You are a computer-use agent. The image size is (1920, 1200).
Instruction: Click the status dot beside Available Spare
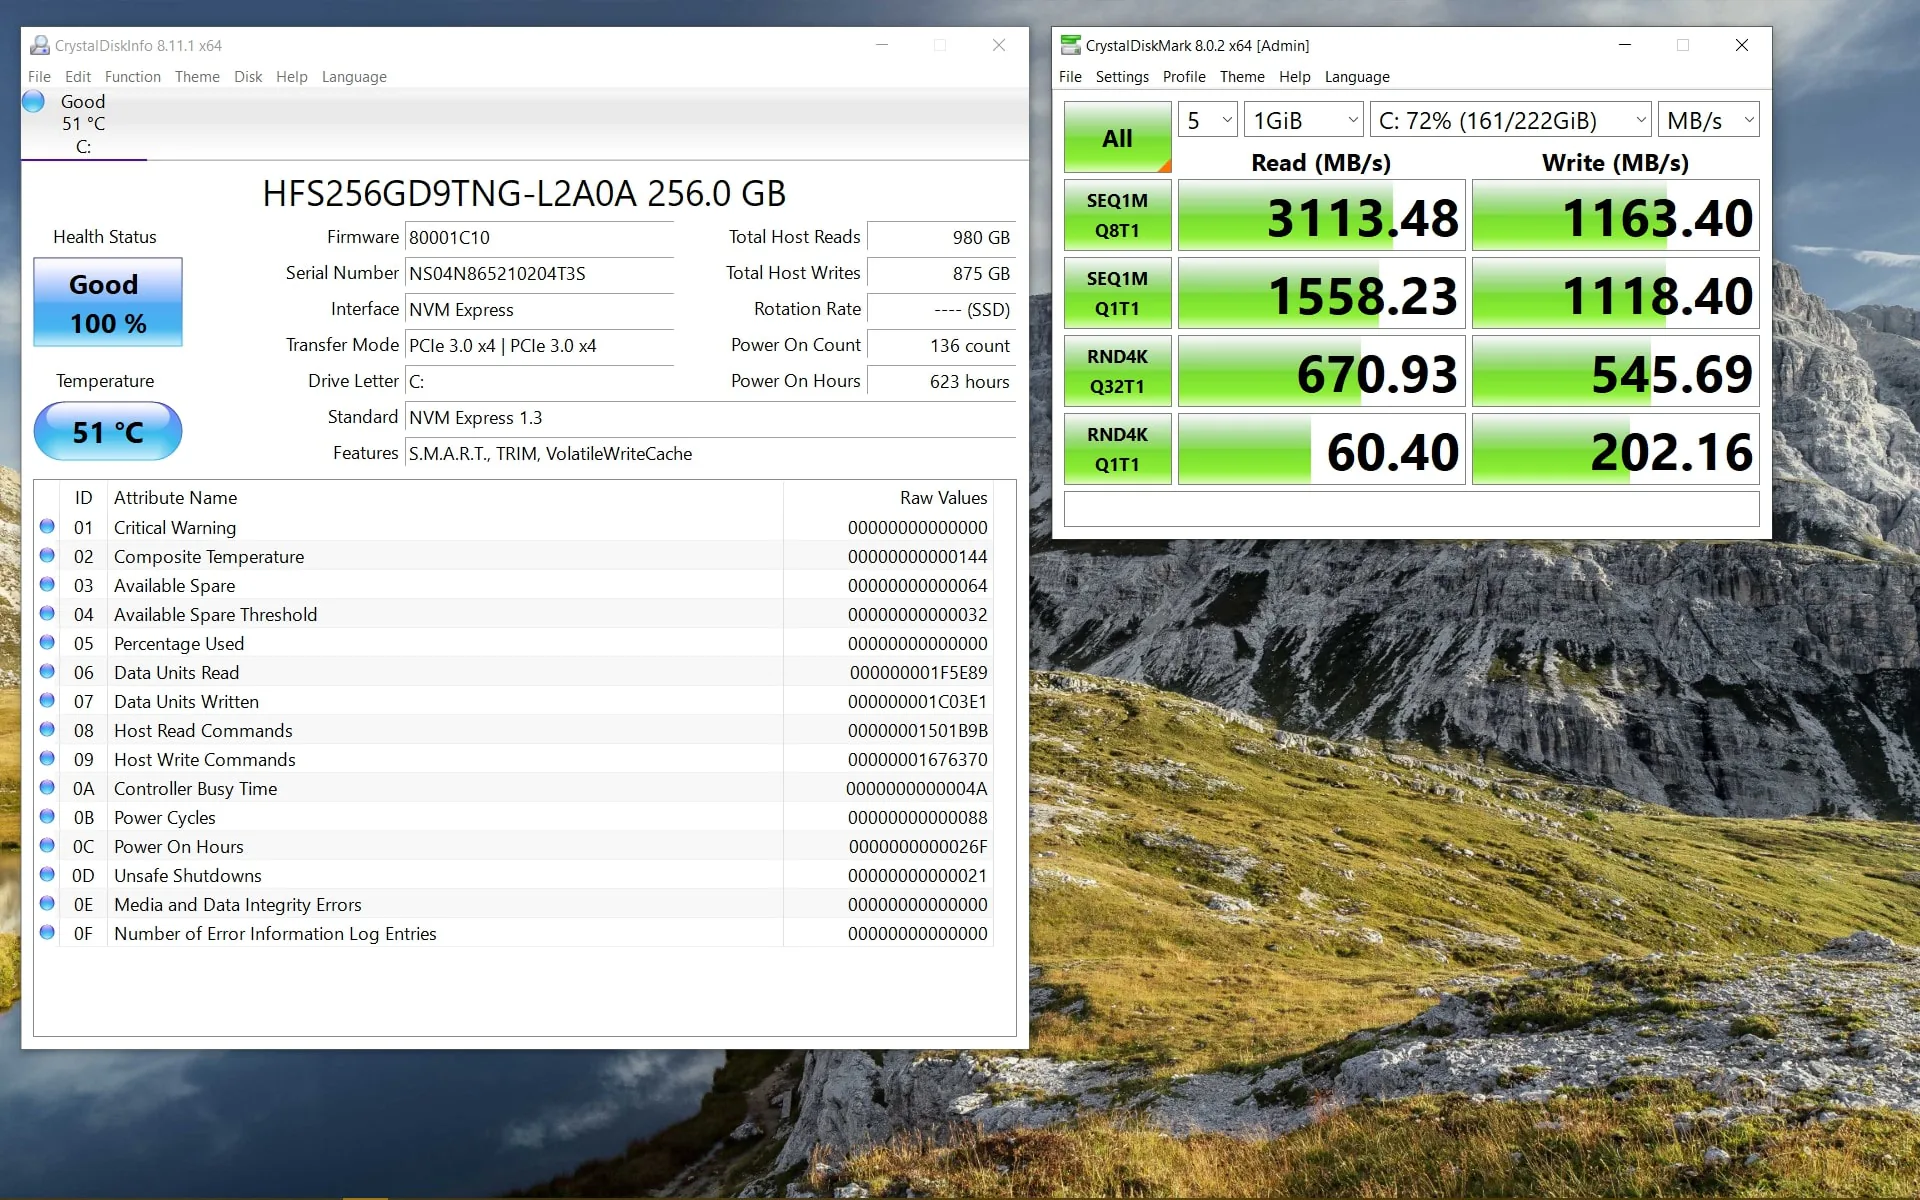pos(47,584)
